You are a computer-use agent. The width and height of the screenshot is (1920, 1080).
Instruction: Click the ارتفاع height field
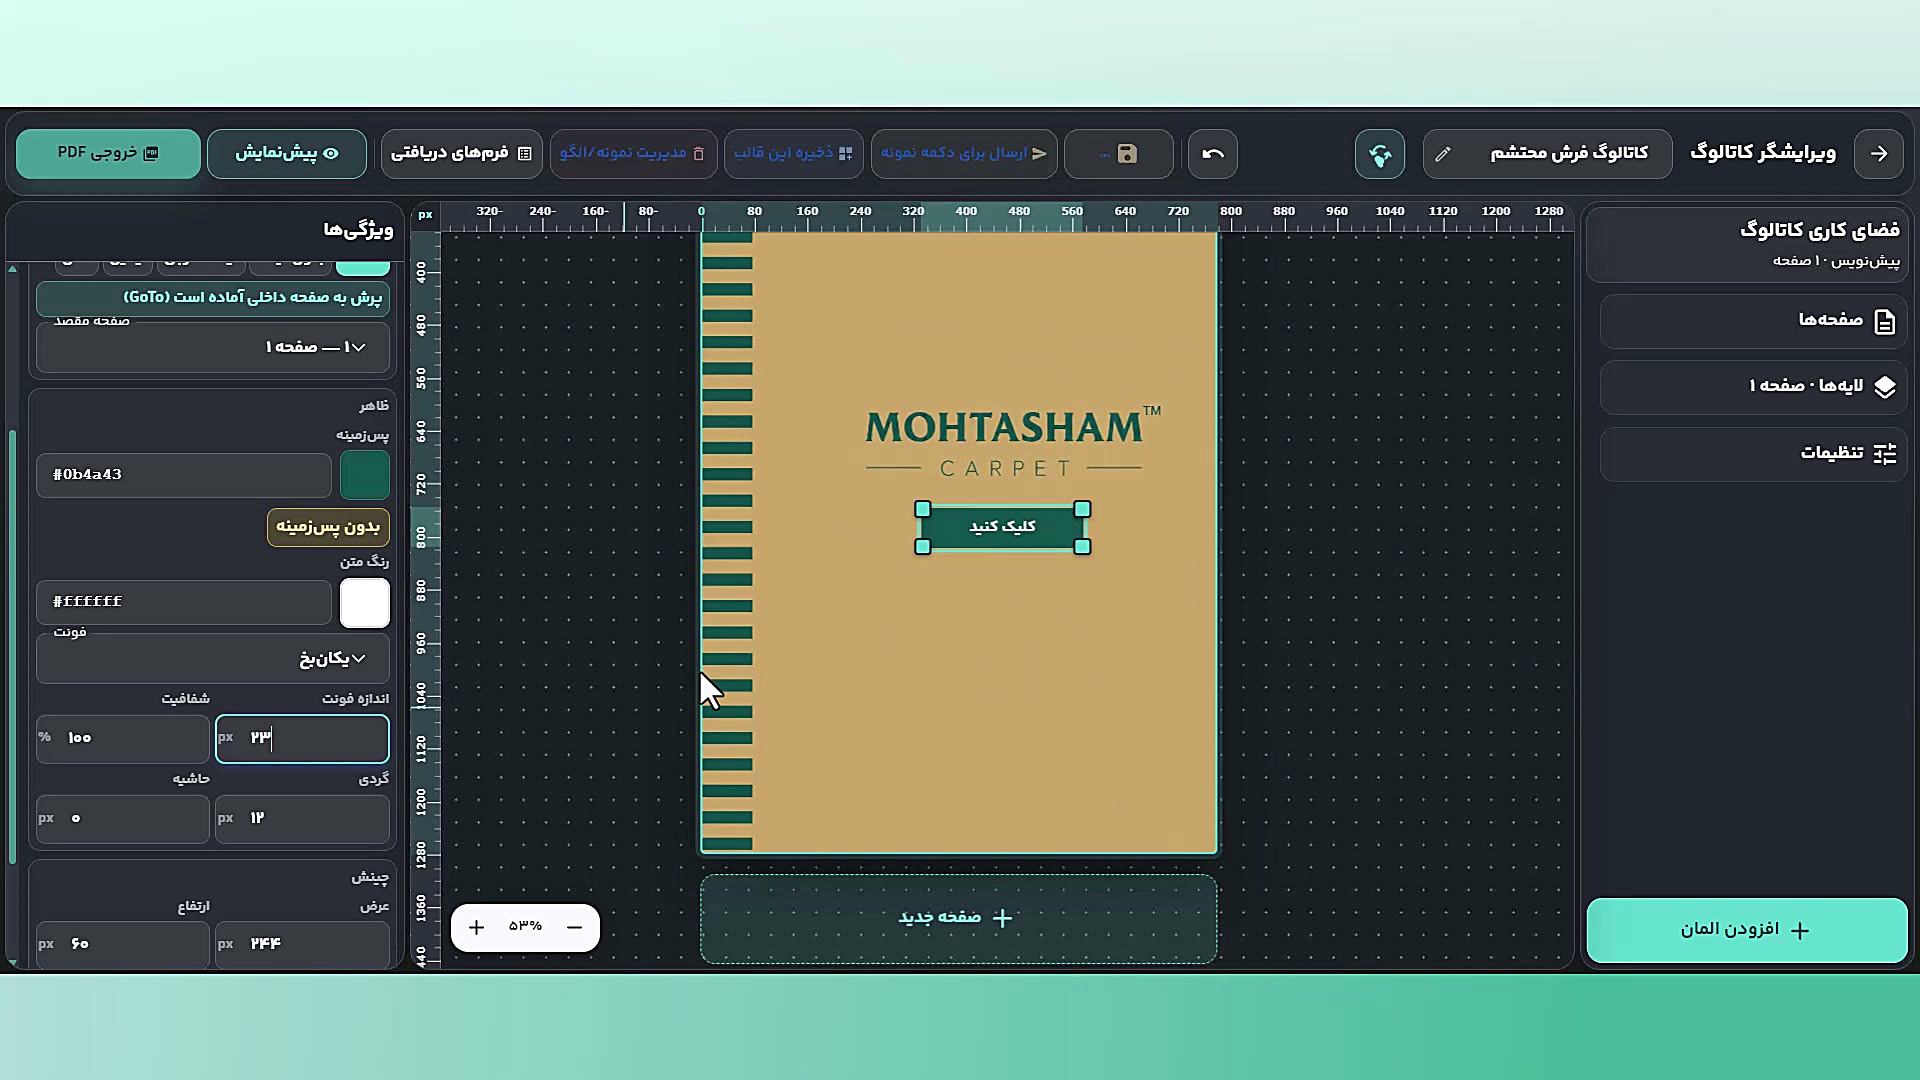pos(123,944)
